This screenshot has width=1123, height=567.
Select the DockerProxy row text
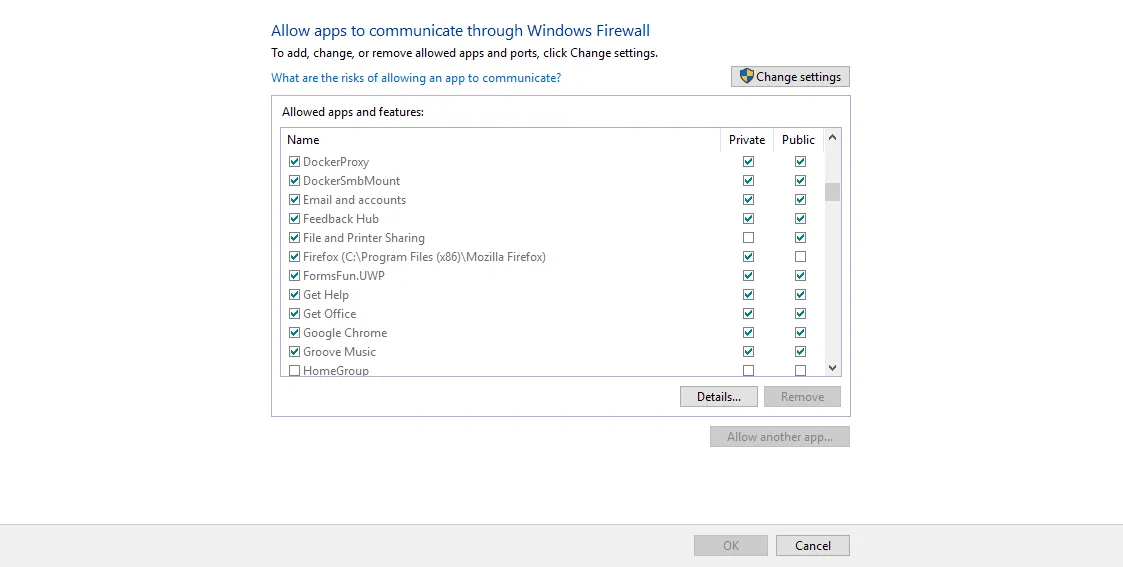336,162
